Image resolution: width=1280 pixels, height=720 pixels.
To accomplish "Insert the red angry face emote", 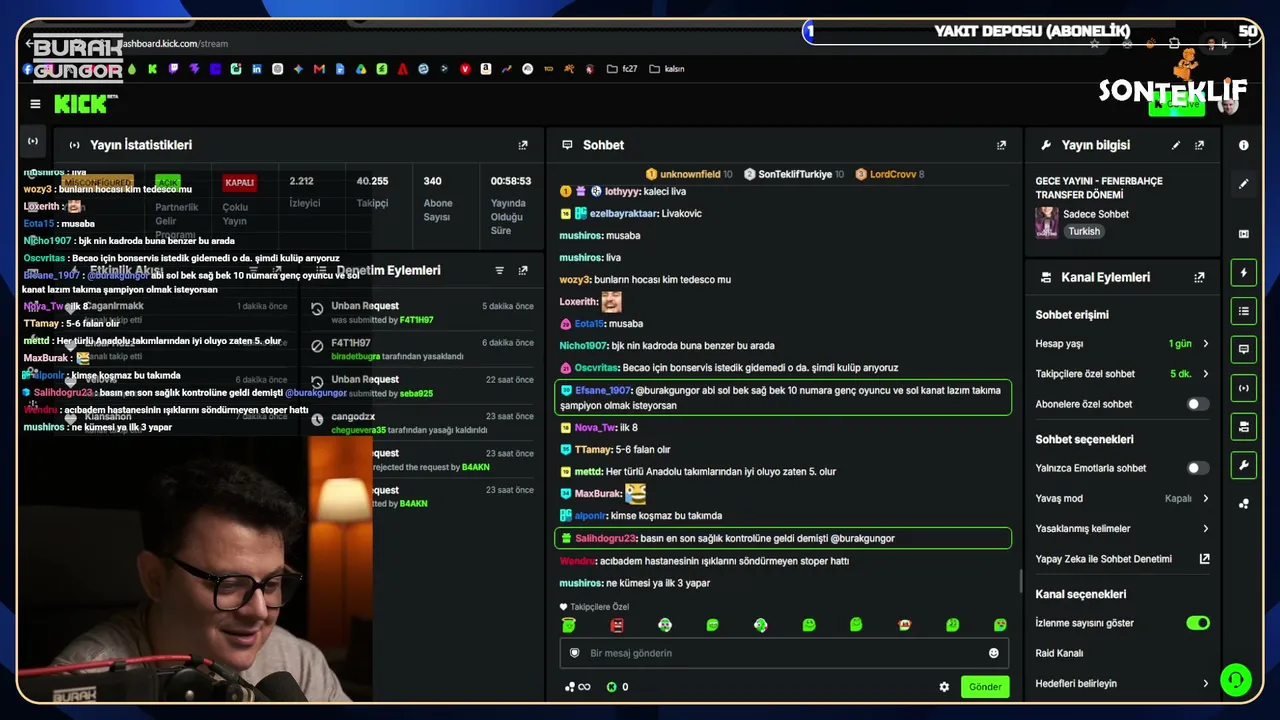I will (x=617, y=625).
